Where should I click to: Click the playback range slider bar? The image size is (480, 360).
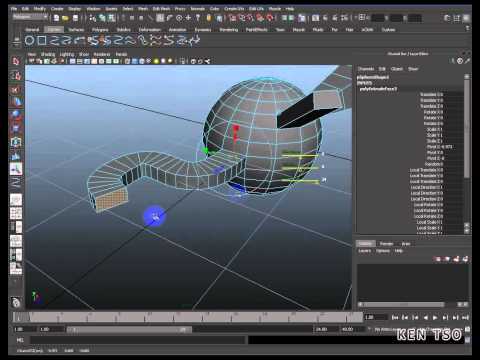coord(129,329)
